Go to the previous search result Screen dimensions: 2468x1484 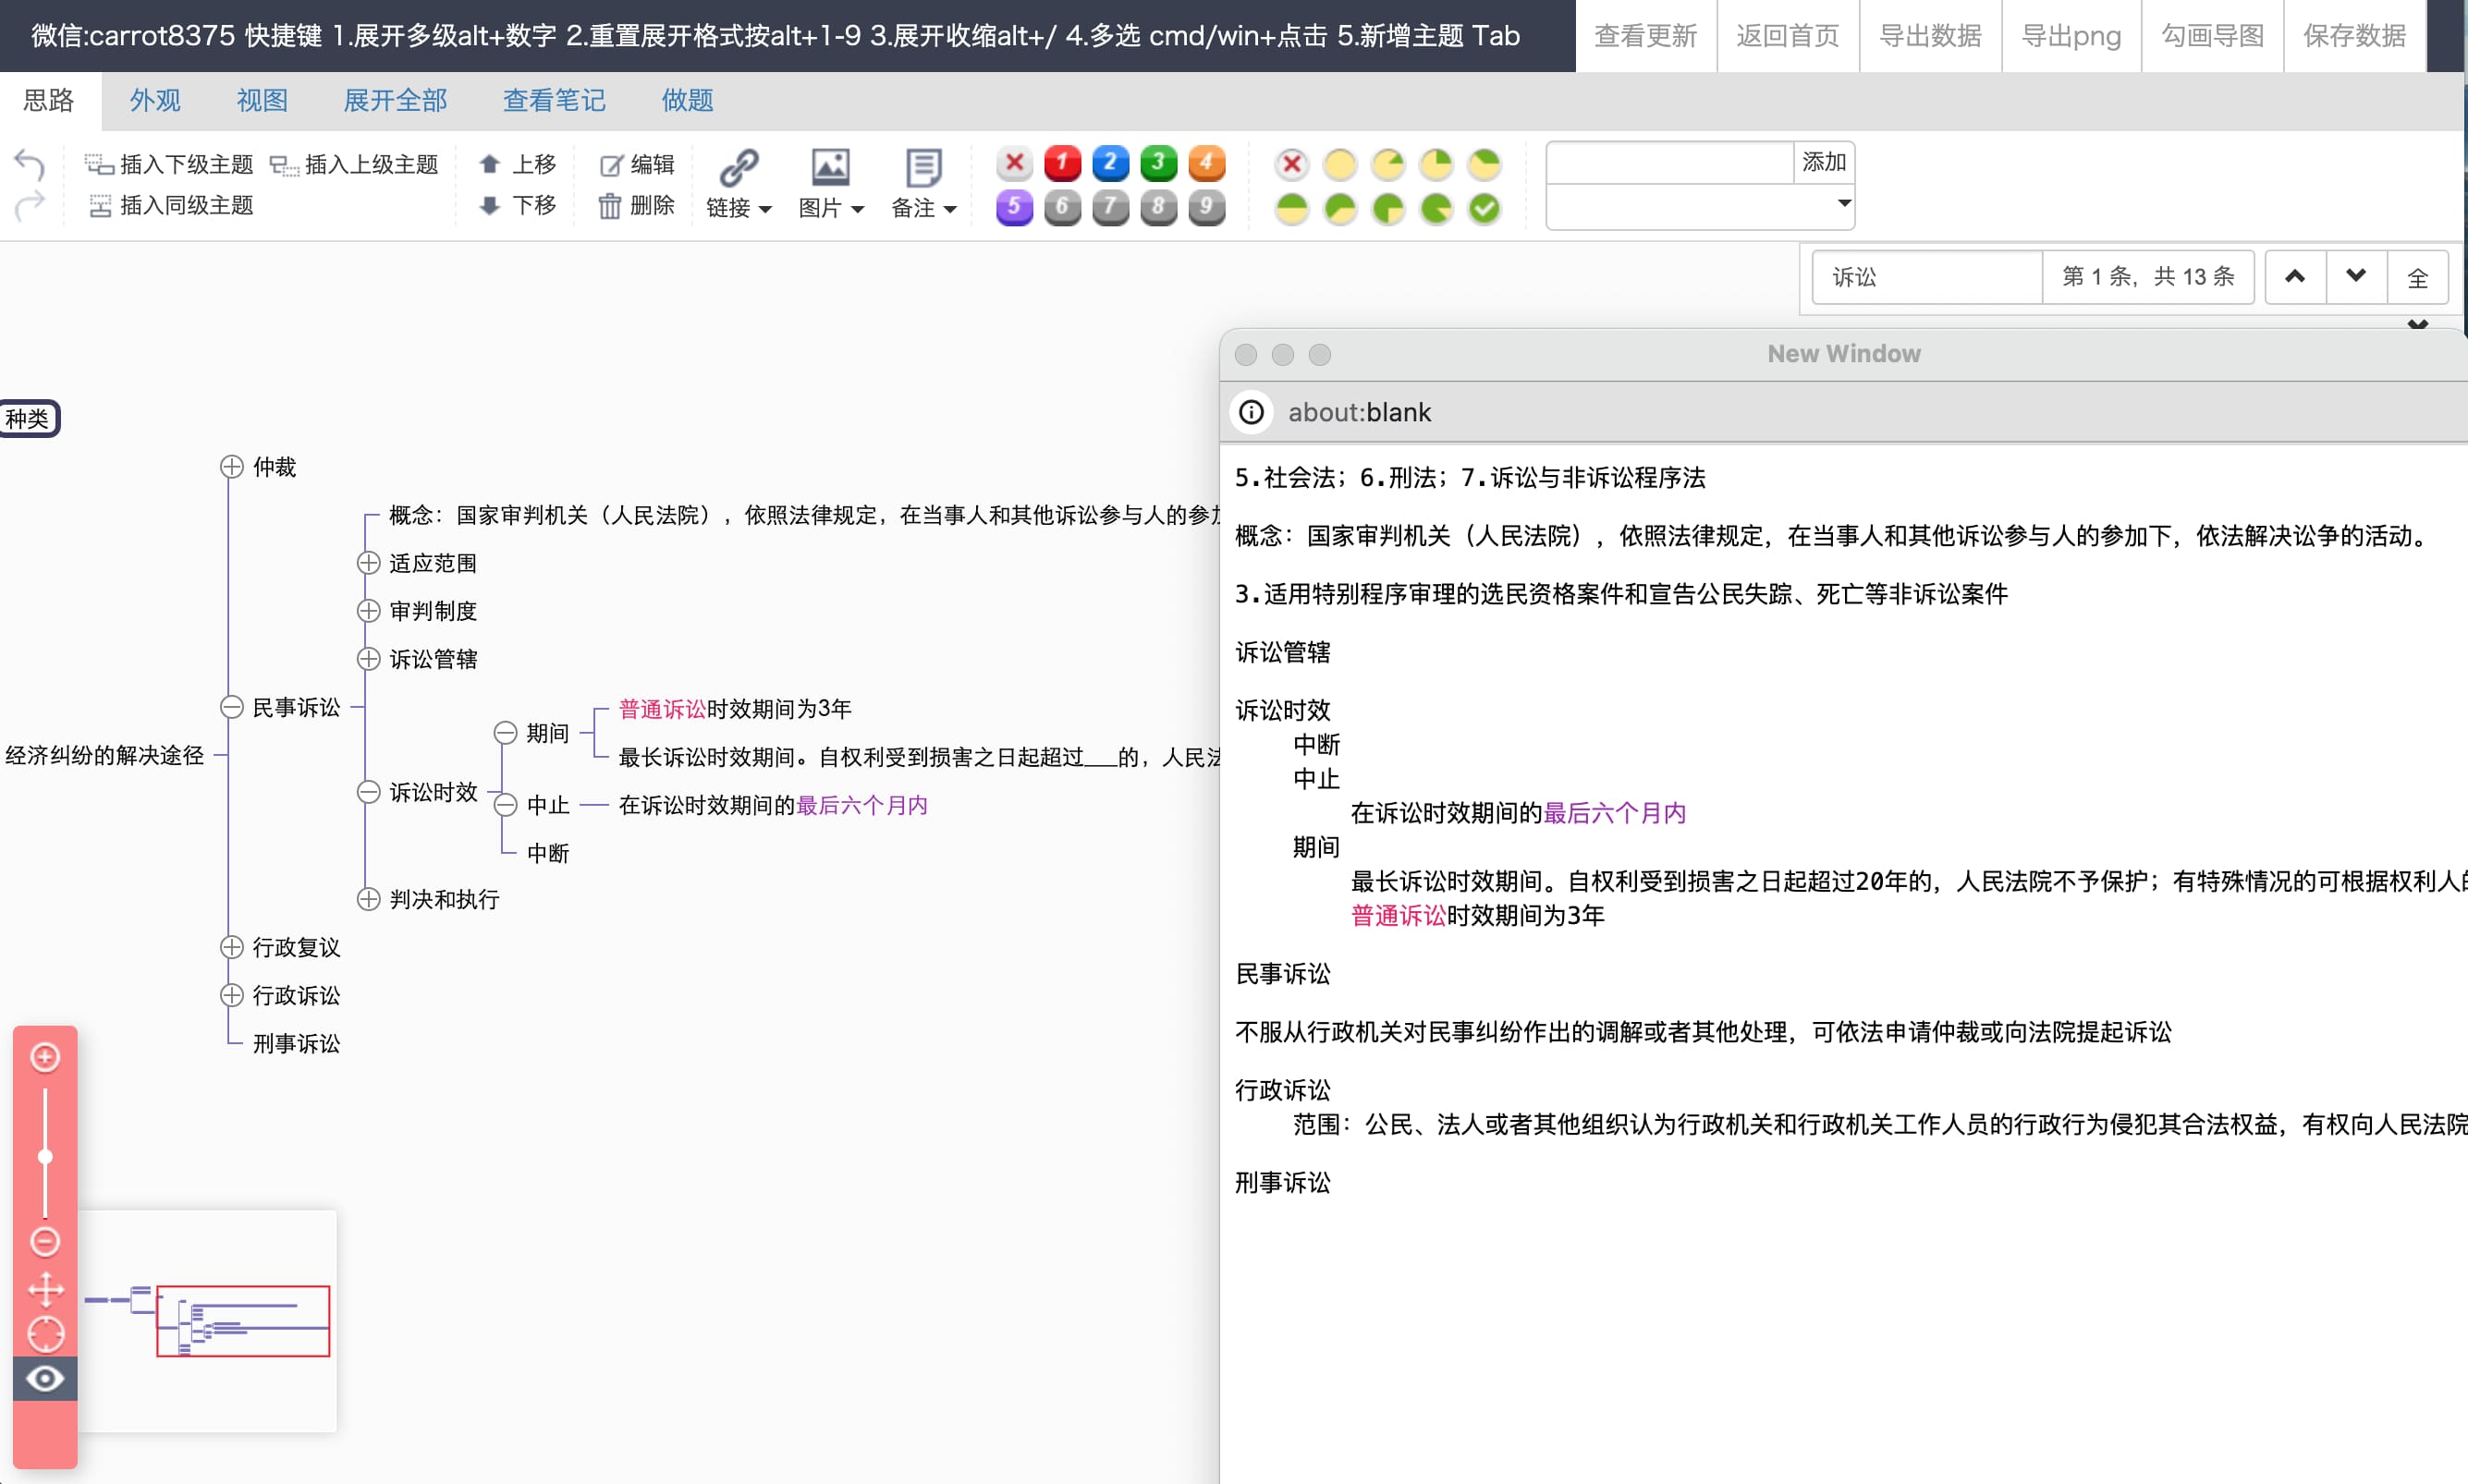click(2295, 277)
